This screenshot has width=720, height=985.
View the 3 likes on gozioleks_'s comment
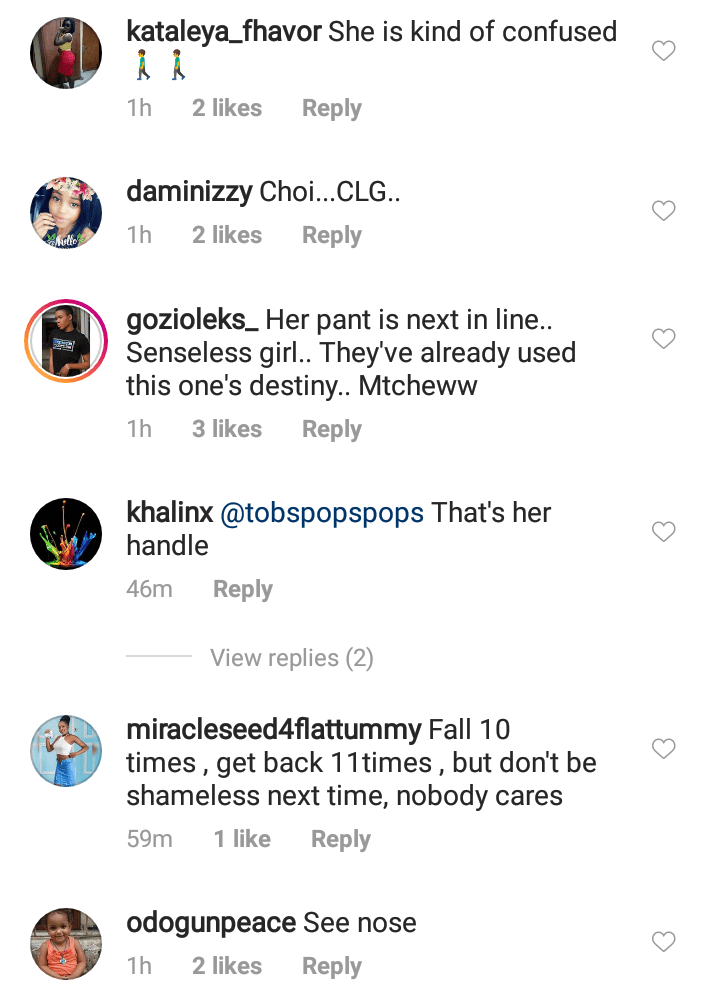(x=227, y=429)
